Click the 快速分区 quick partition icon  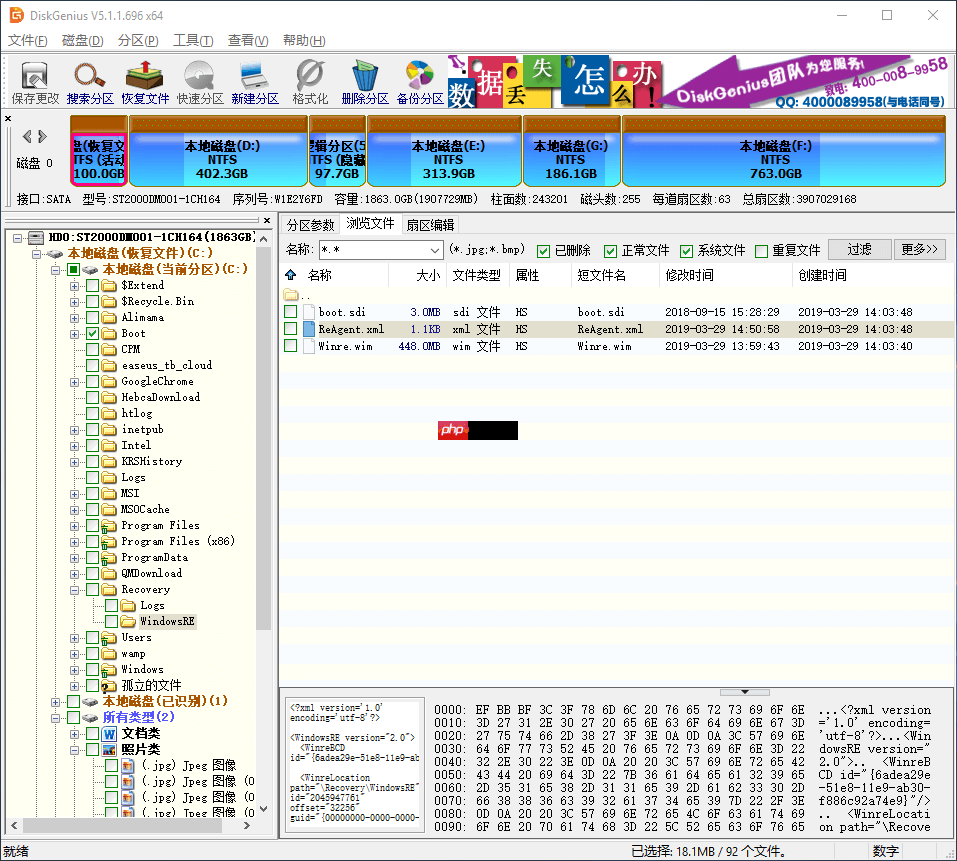click(200, 81)
